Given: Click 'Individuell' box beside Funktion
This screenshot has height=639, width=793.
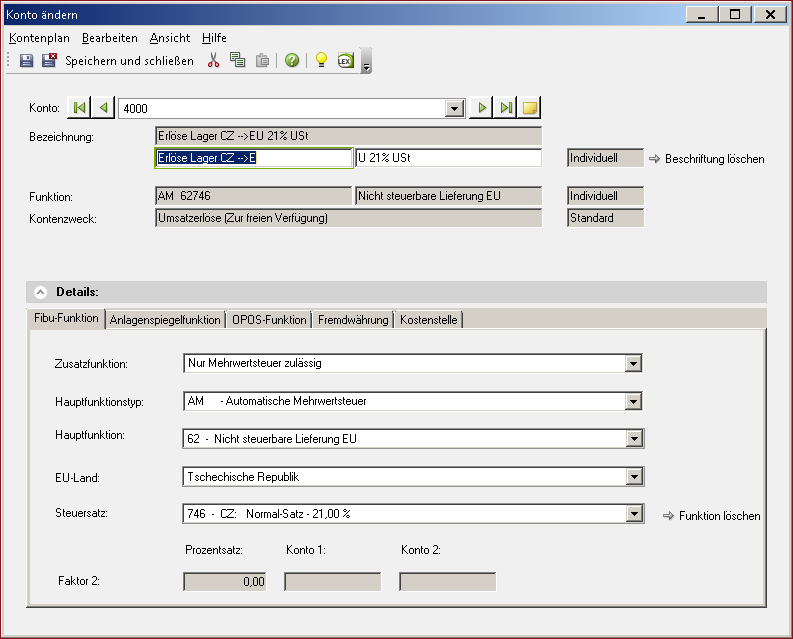Looking at the screenshot, I should click(x=605, y=196).
